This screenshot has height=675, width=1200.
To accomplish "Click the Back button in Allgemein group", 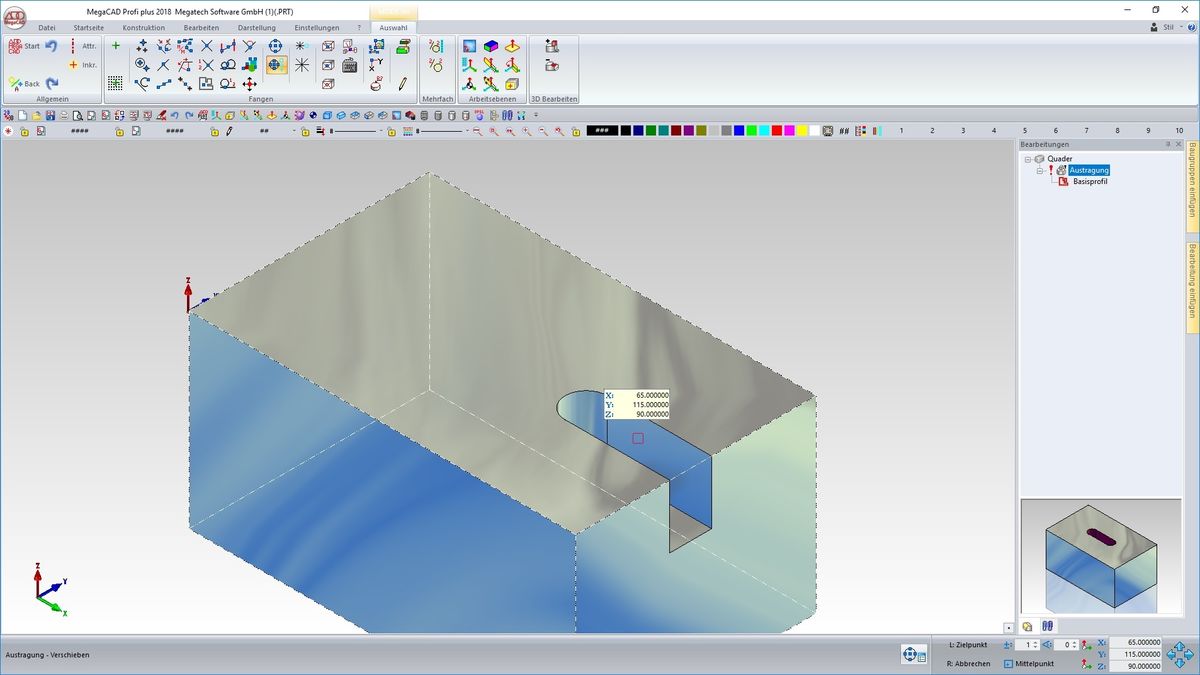I will pos(24,83).
